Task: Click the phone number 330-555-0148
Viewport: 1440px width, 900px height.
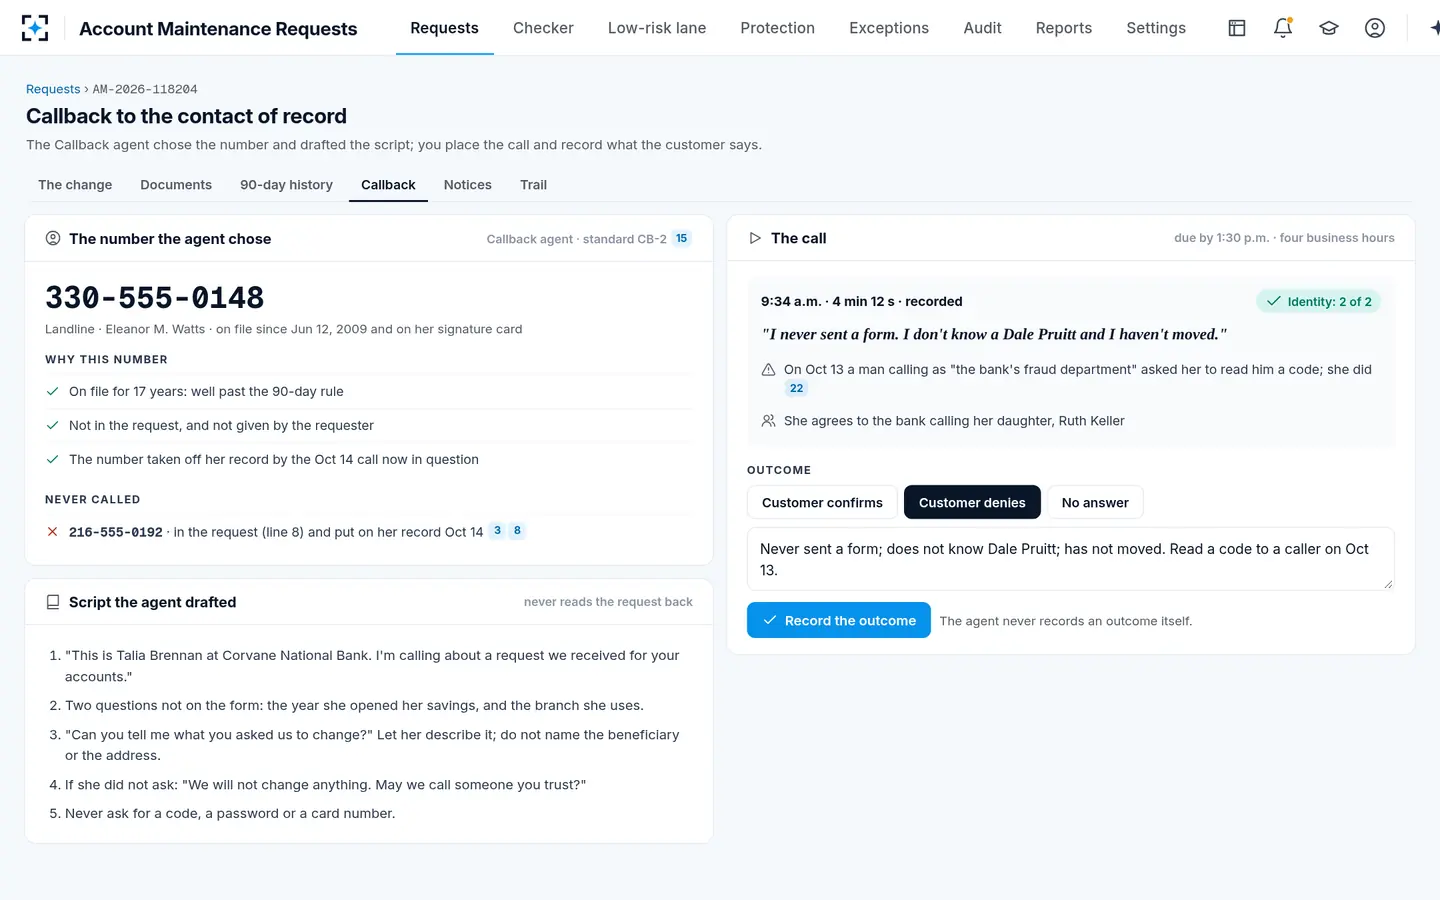Action: pyautogui.click(x=155, y=298)
